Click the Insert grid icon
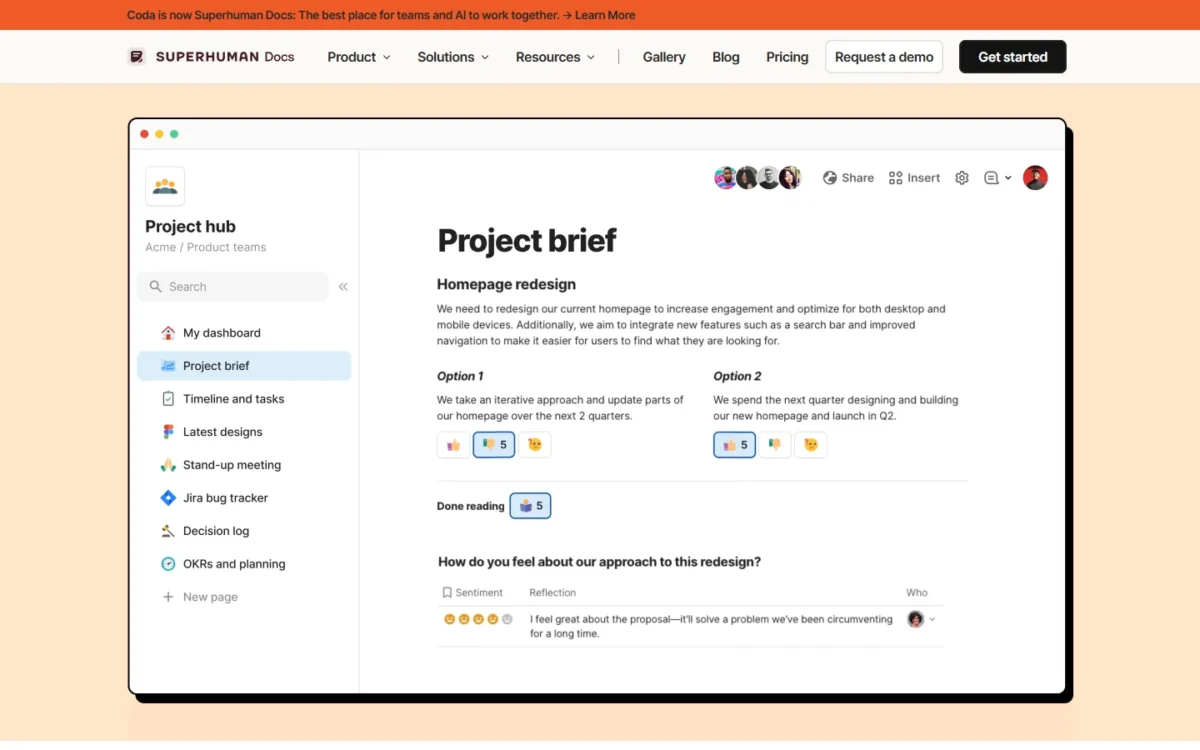The width and height of the screenshot is (1200, 750). point(896,178)
